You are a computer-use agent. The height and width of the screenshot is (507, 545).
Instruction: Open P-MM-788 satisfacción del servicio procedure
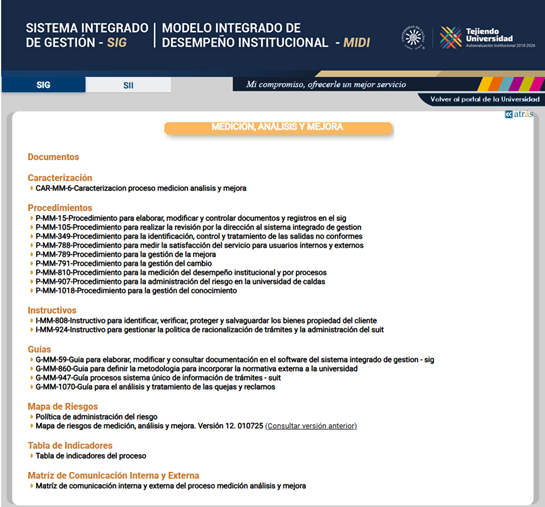(200, 245)
